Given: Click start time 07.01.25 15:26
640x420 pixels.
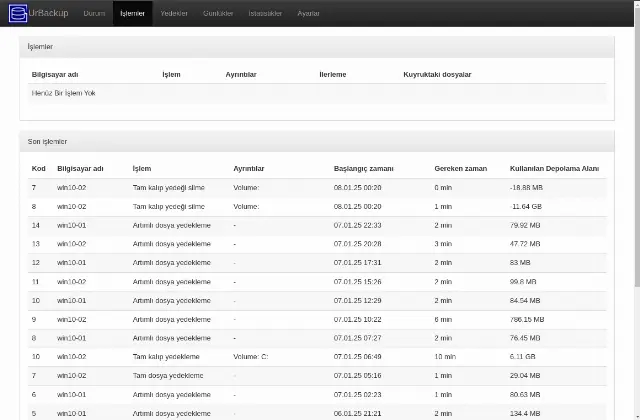Looking at the screenshot, I should 358,282.
